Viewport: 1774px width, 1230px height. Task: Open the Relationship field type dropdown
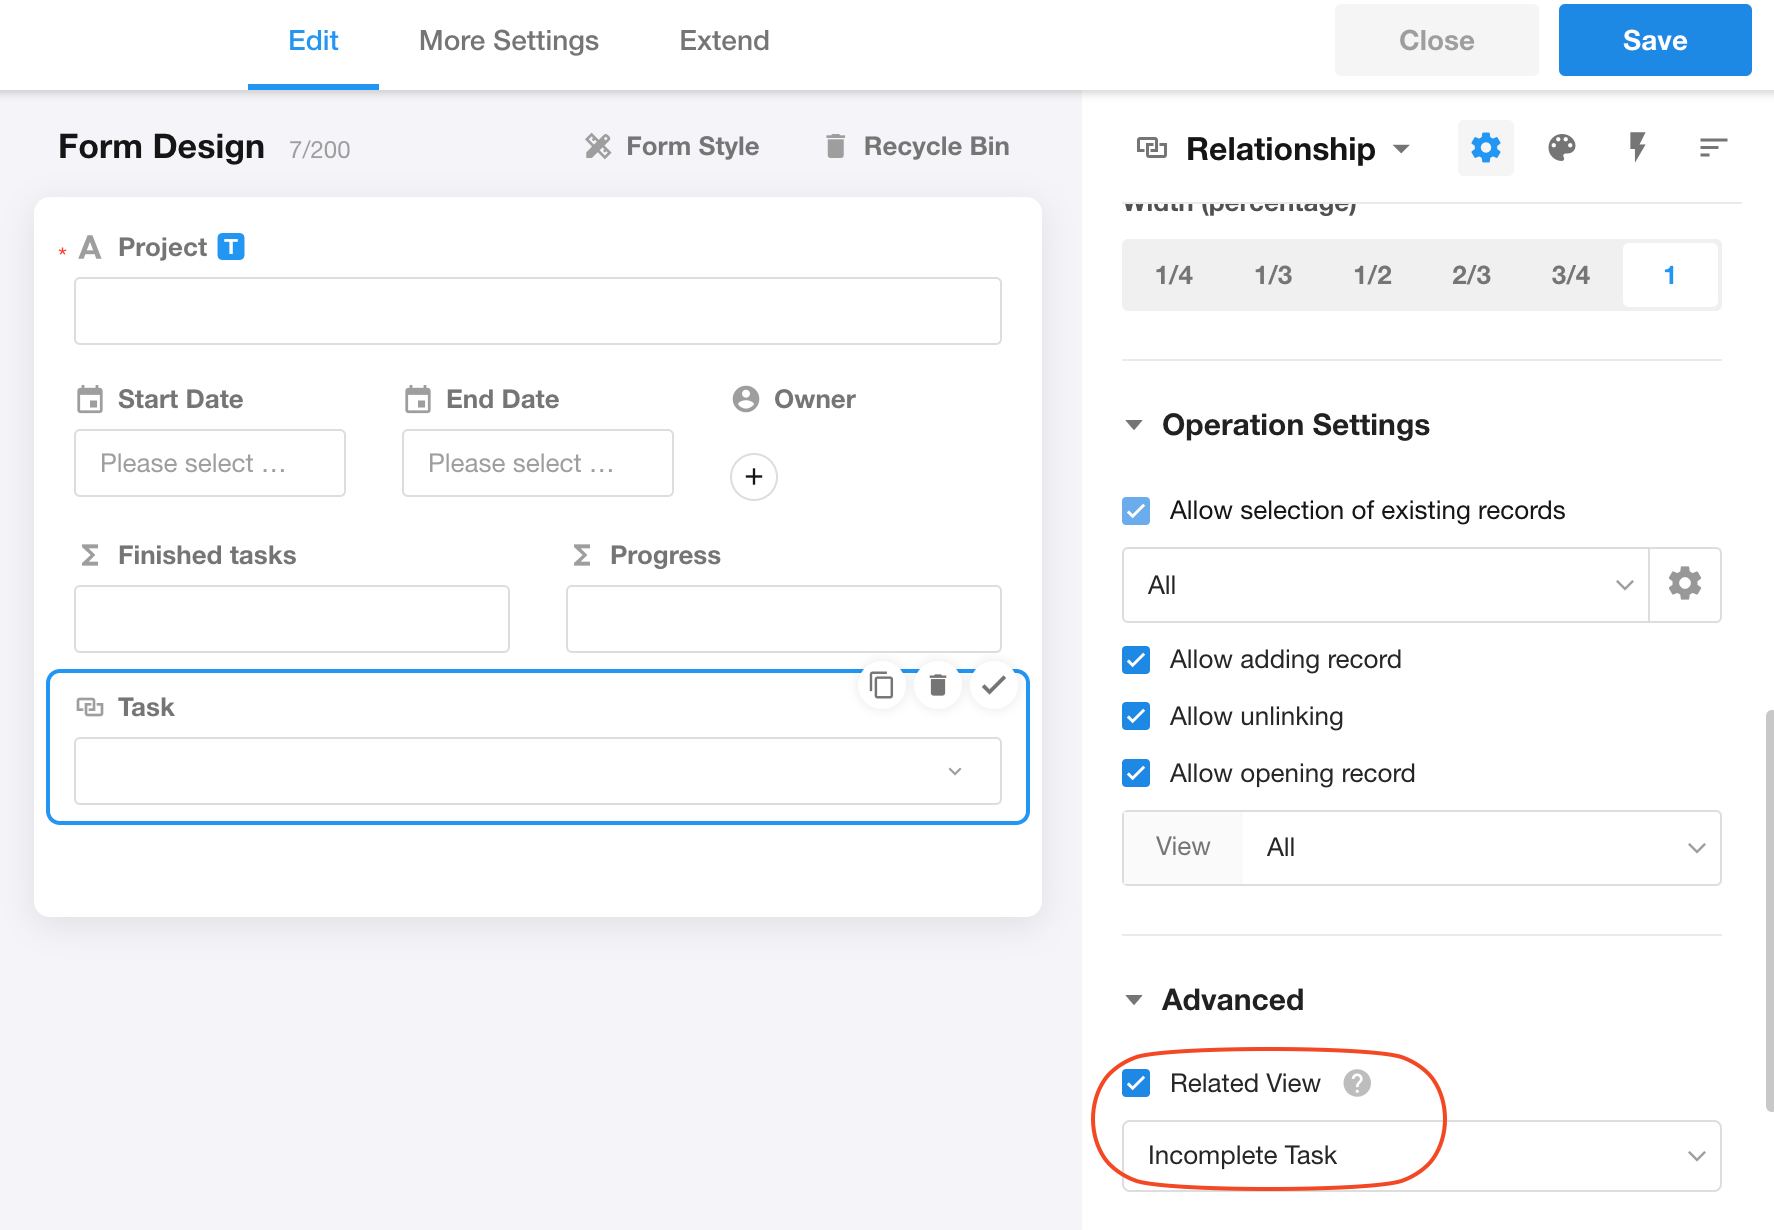[x=1401, y=149]
